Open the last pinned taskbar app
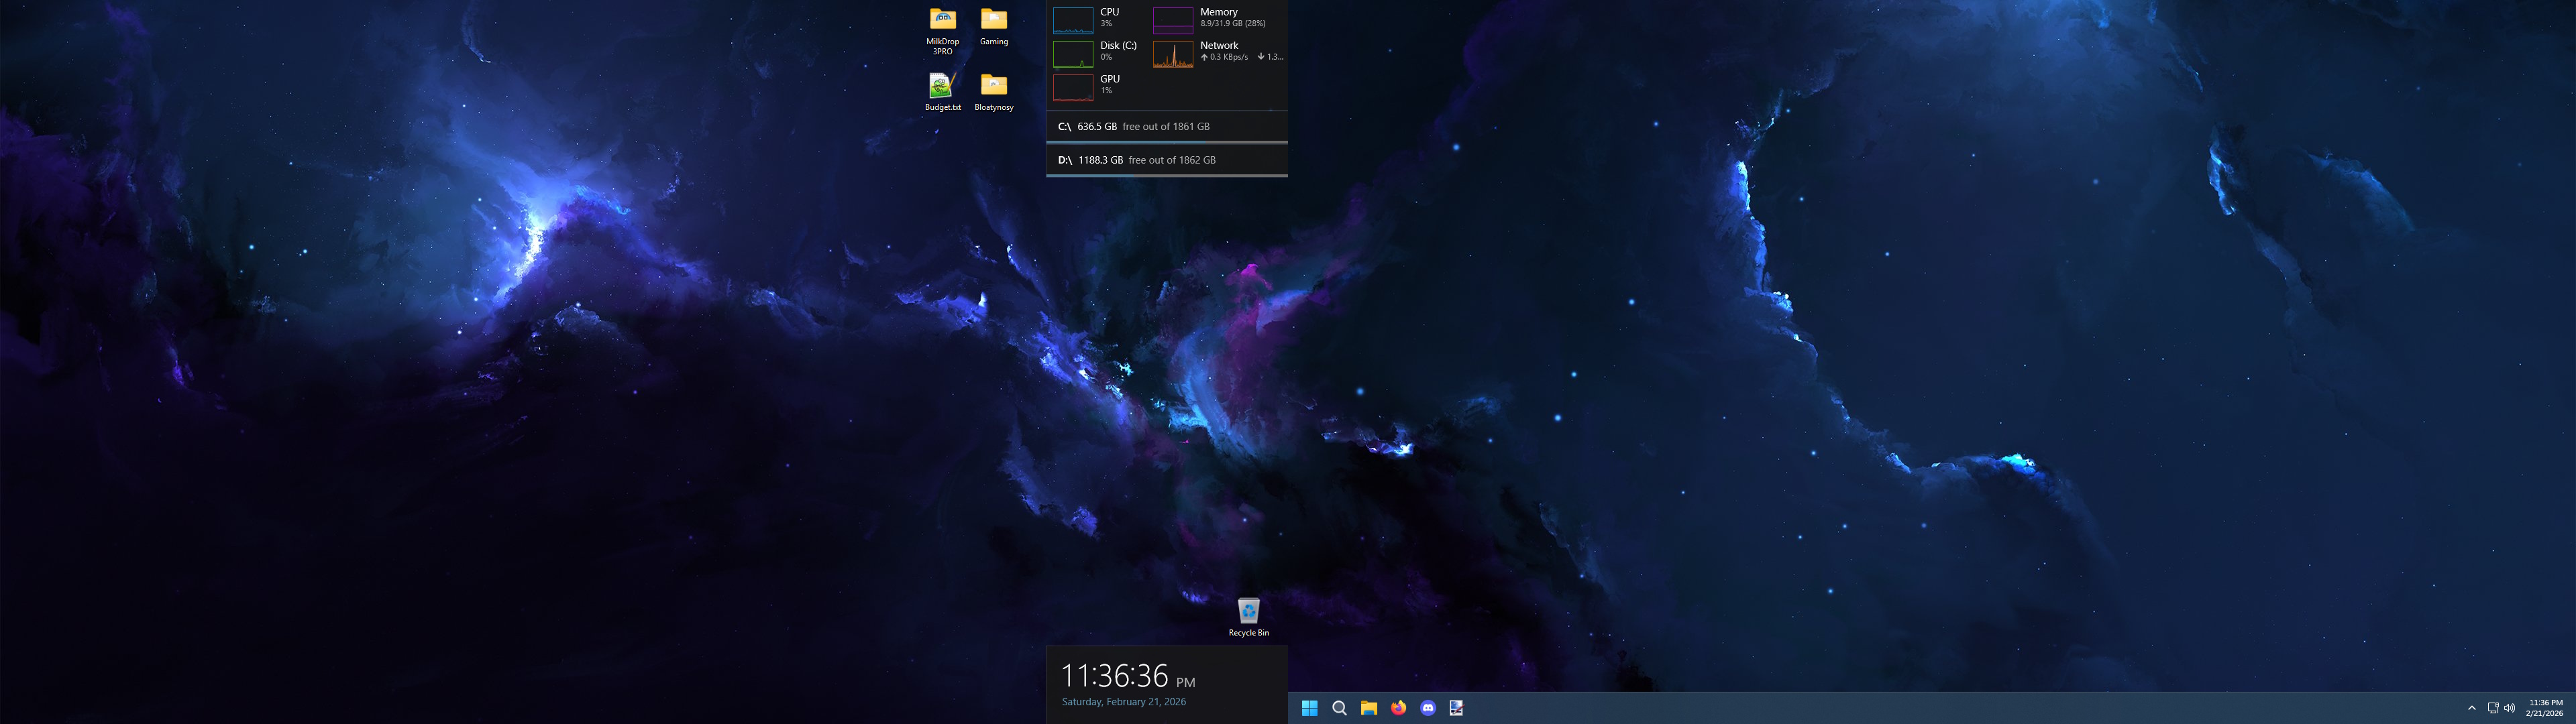The height and width of the screenshot is (724, 2576). 1457,708
